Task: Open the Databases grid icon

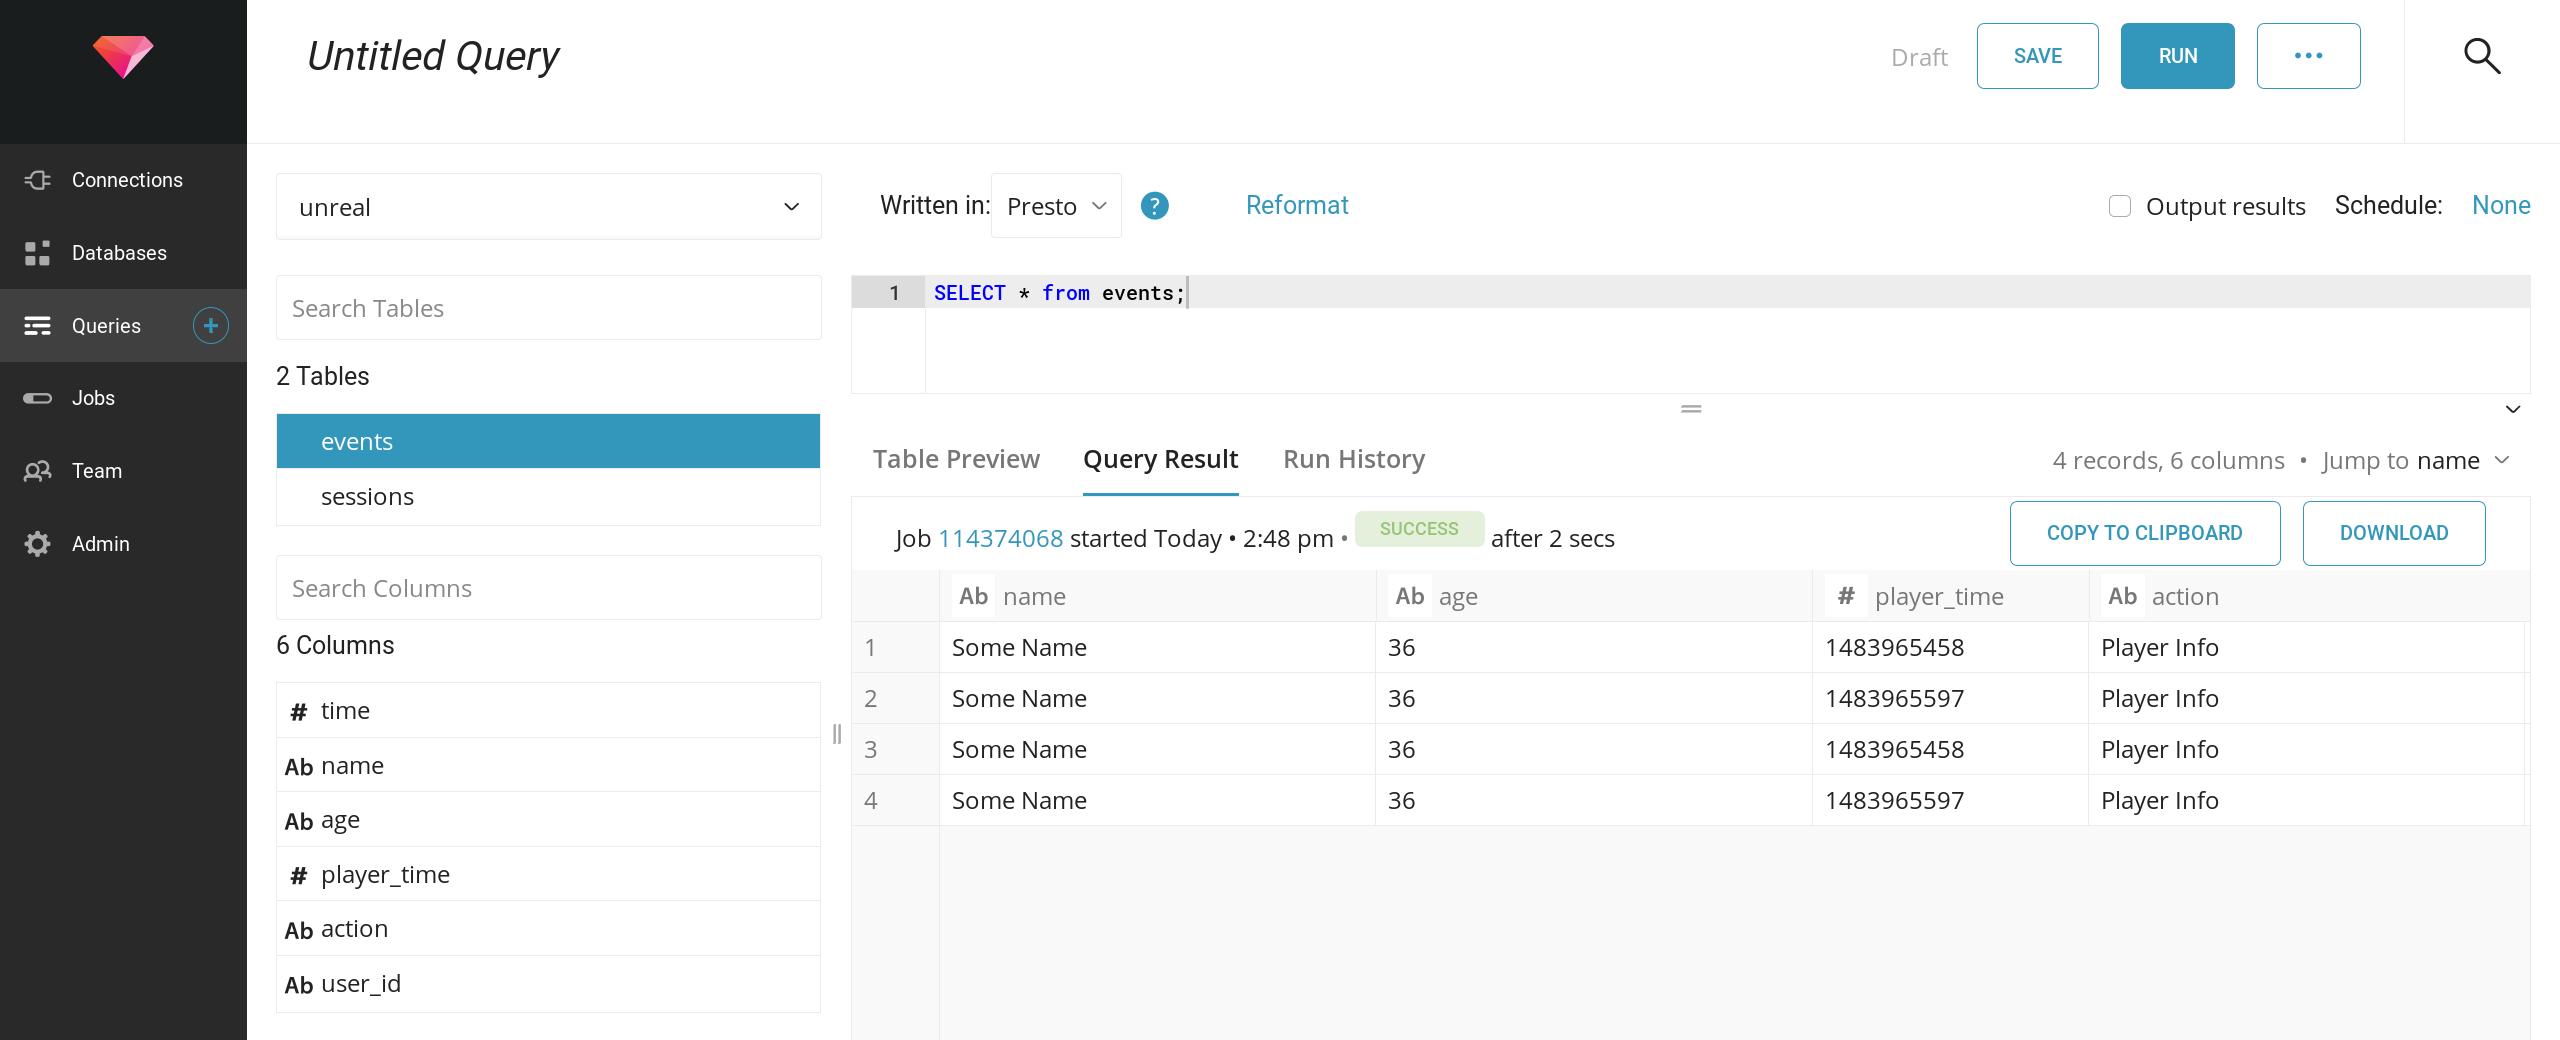Action: (x=38, y=253)
